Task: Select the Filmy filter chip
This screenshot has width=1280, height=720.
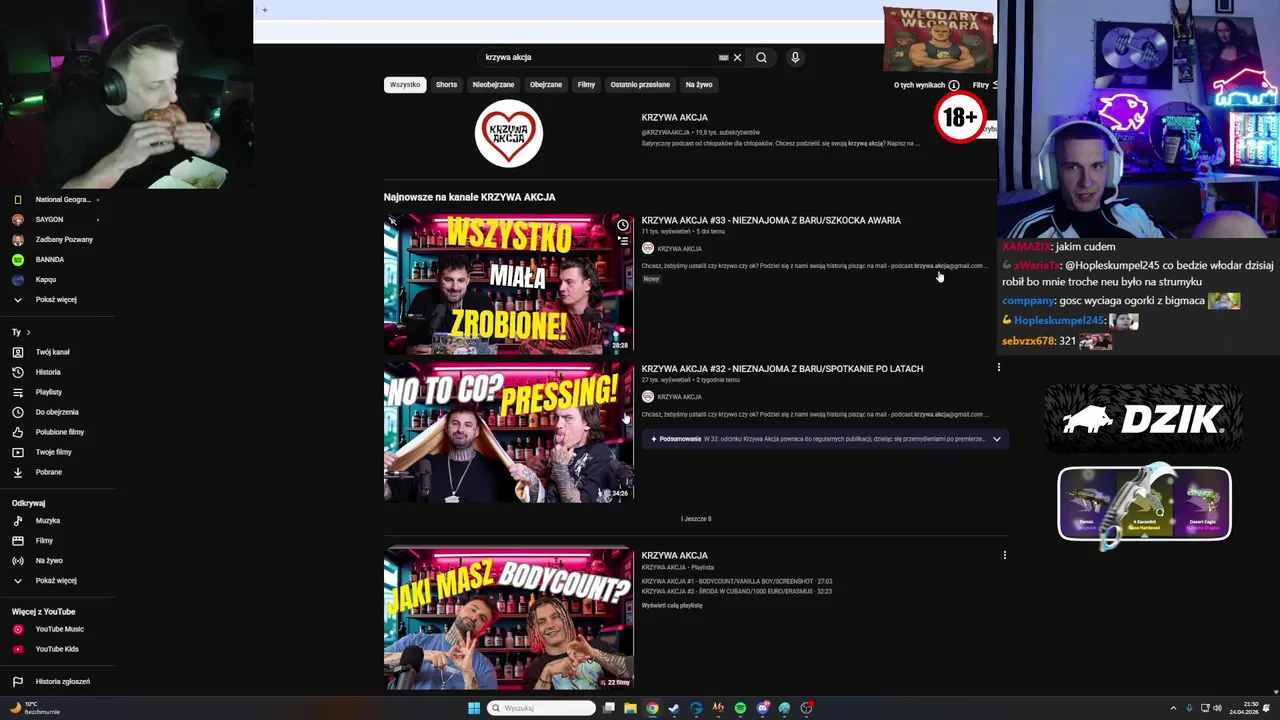Action: (x=586, y=85)
